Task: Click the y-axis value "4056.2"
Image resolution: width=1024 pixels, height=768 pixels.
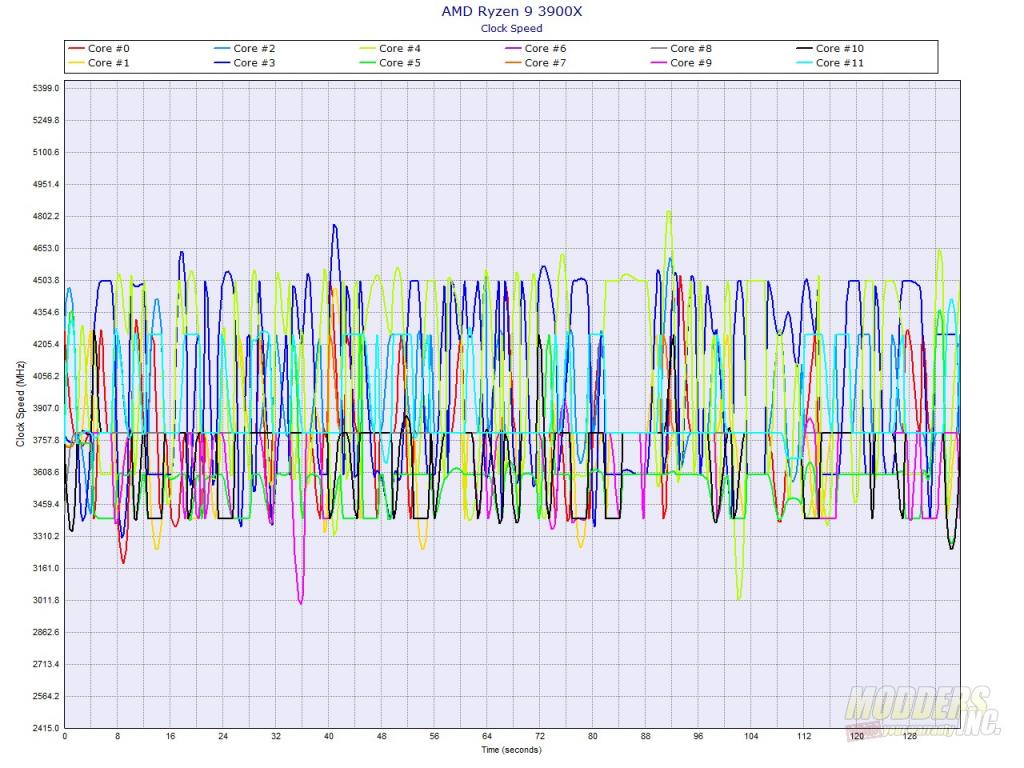Action: [x=46, y=376]
